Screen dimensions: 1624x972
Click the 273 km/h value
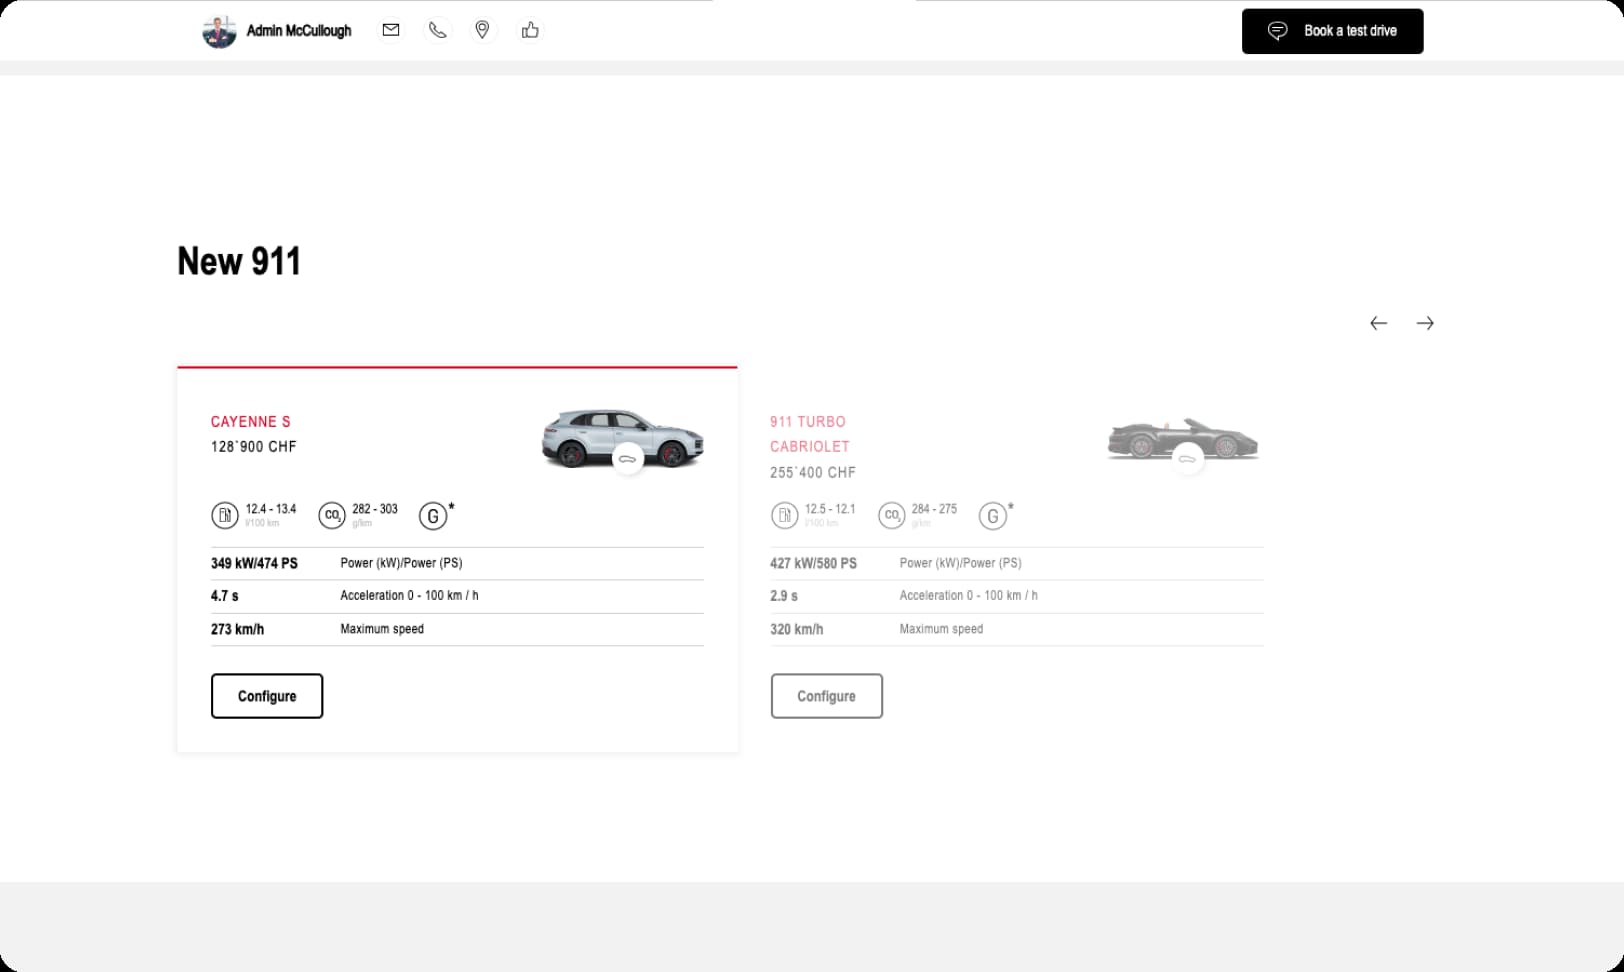[x=237, y=629]
